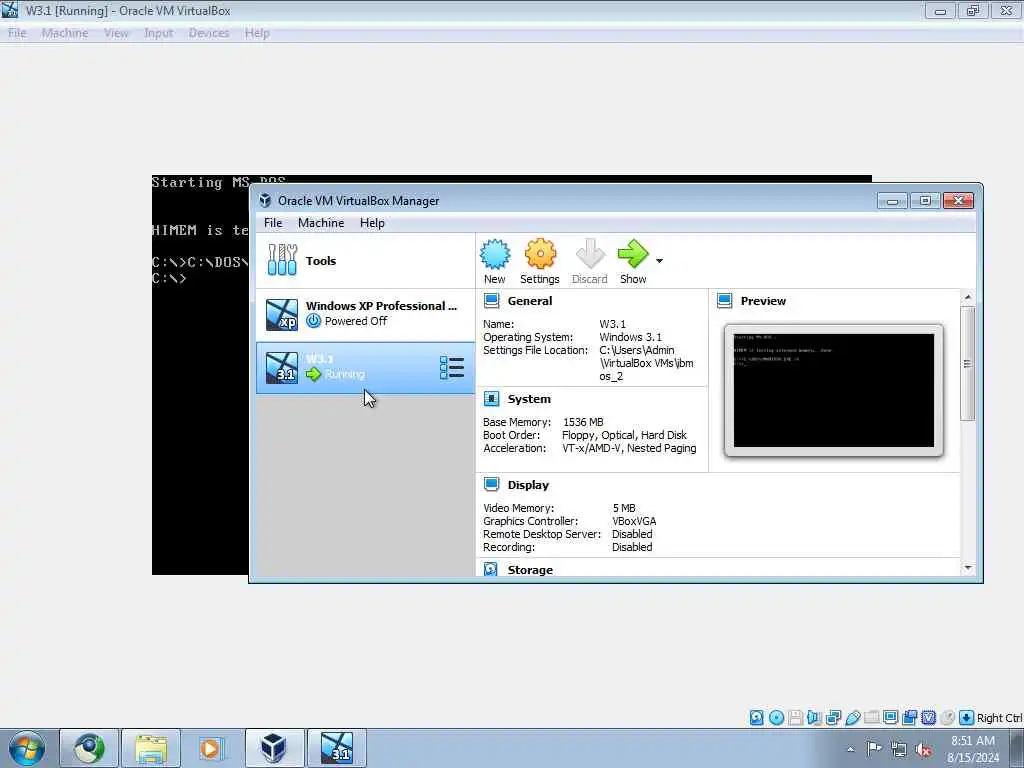Open Chrome from the taskbar

89,748
